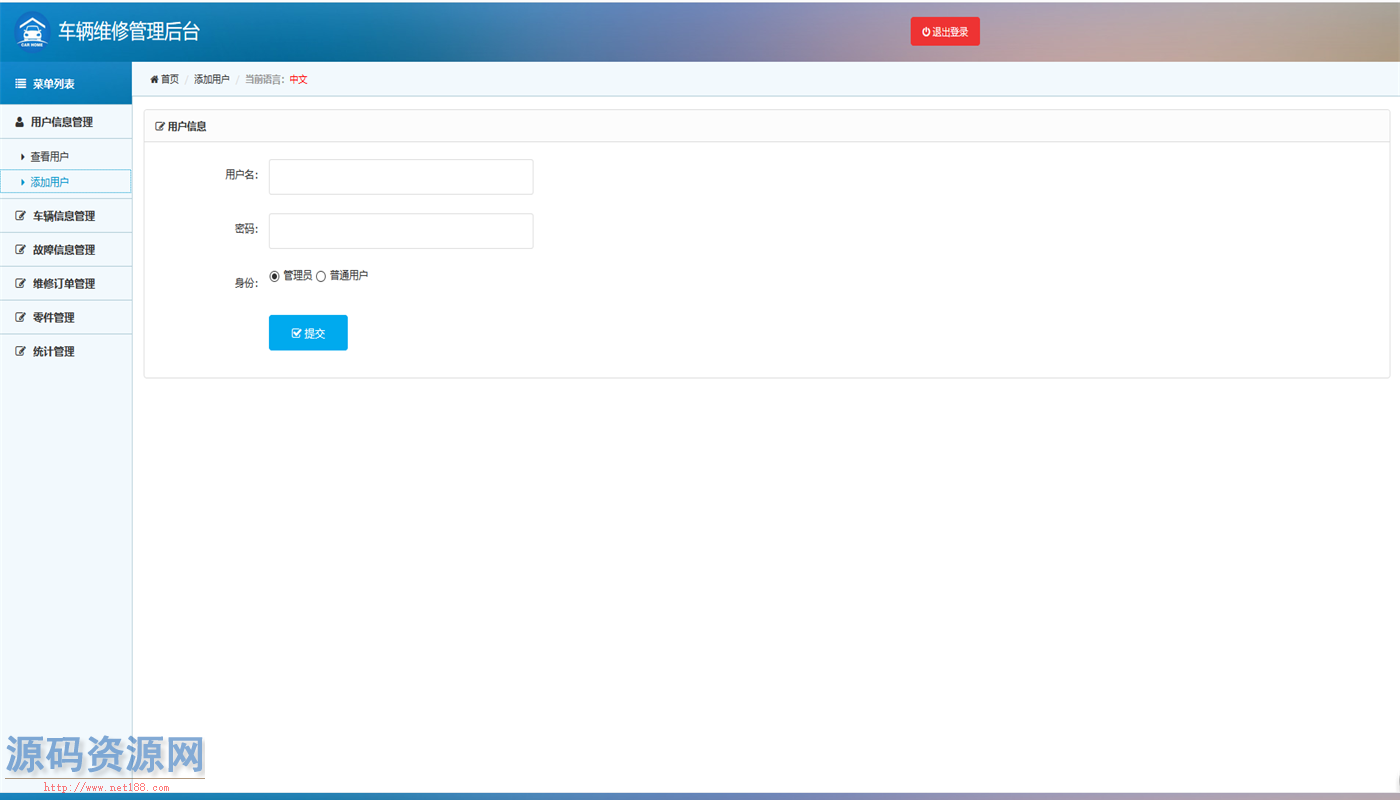Screen dimensions: 1400x800
Task: Go to 首页 breadcrumb link
Action: click(x=170, y=79)
